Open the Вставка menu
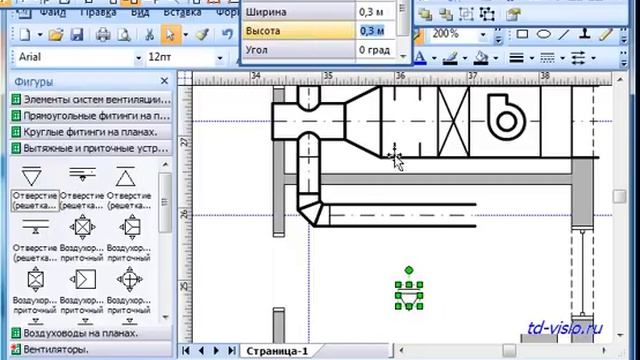 (182, 12)
